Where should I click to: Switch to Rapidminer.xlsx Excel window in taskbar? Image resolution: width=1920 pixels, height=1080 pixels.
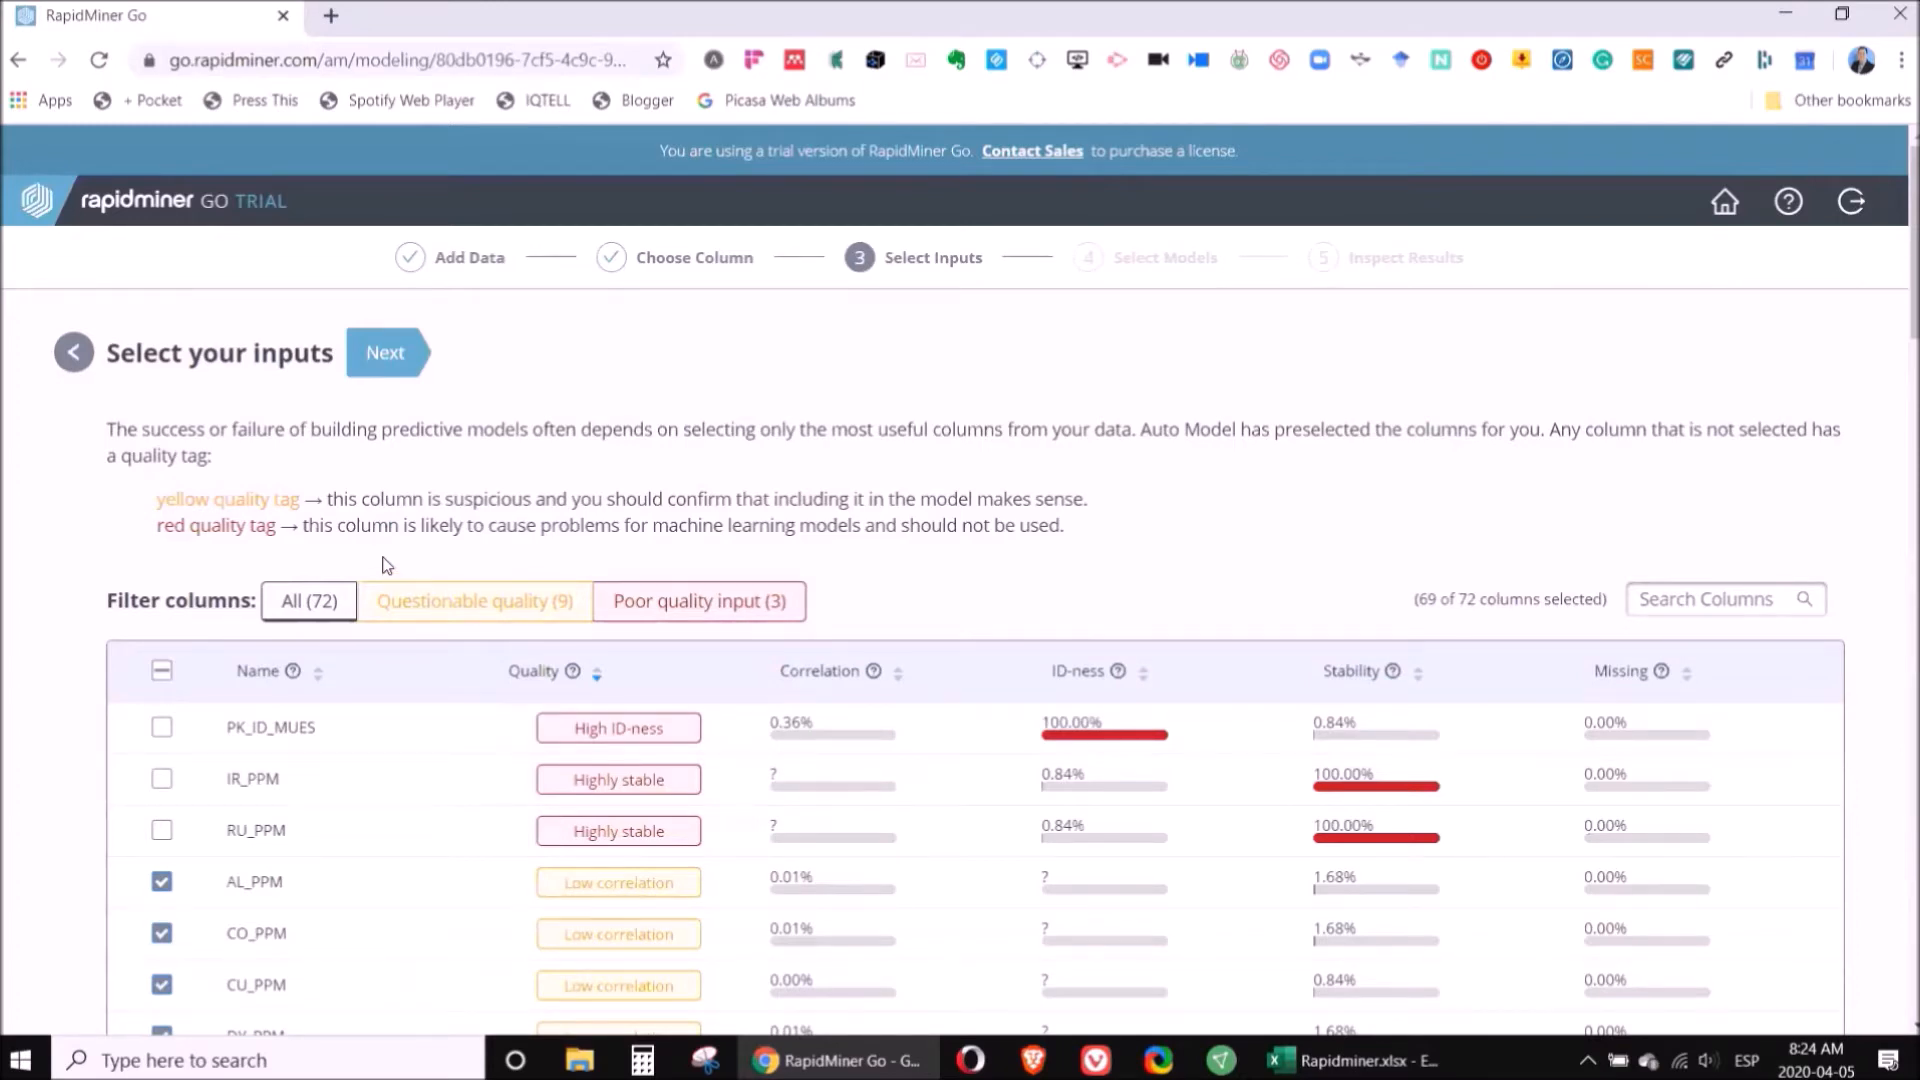tap(1352, 1060)
